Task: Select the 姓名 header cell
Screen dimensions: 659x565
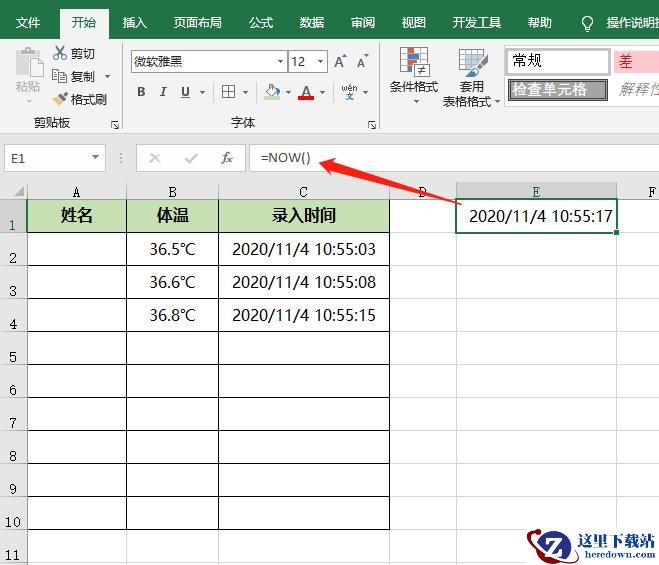Action: point(76,216)
